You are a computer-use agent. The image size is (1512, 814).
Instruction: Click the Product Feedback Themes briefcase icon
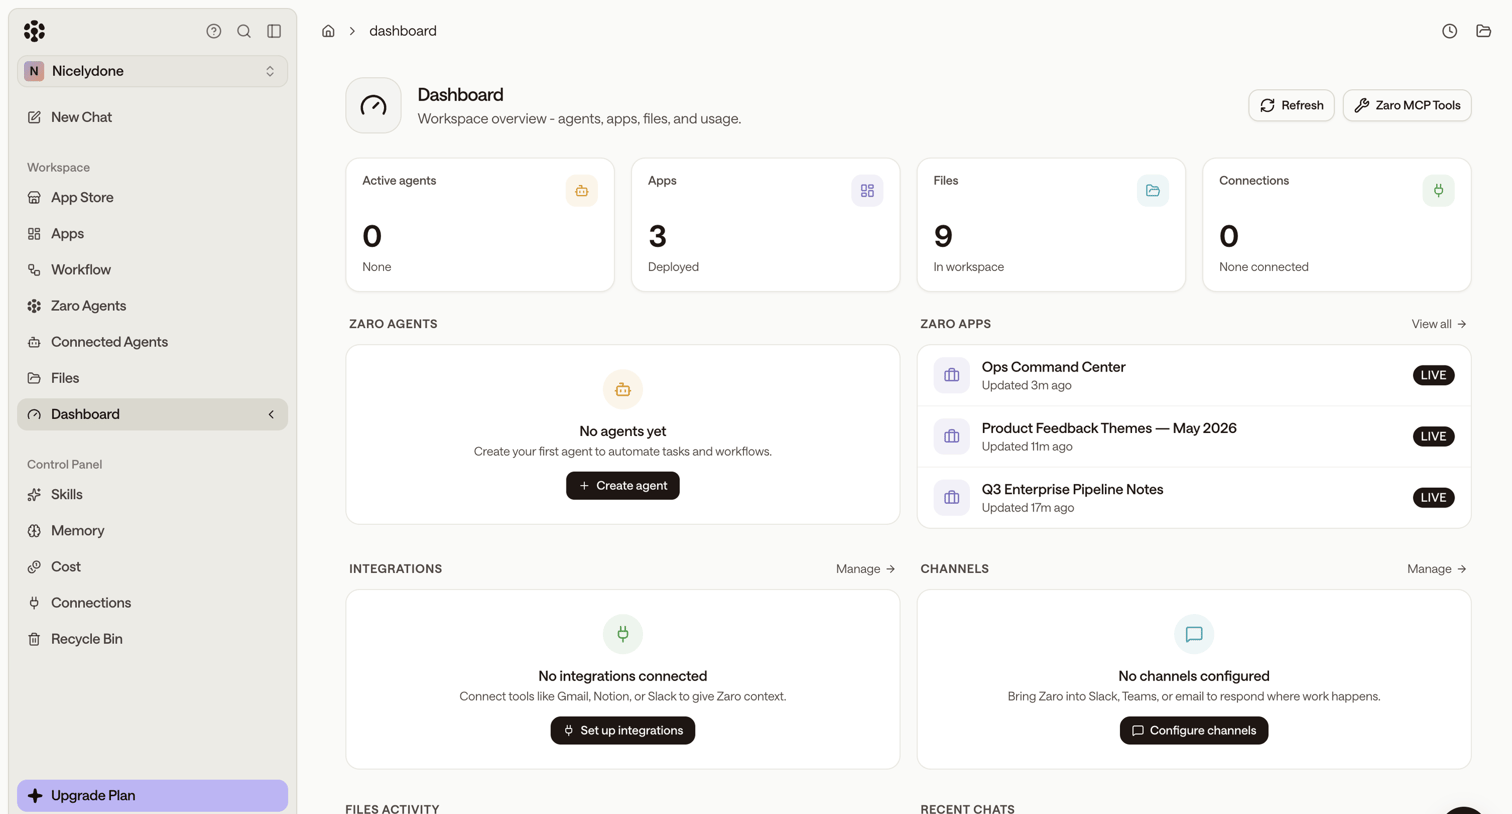tap(951, 436)
